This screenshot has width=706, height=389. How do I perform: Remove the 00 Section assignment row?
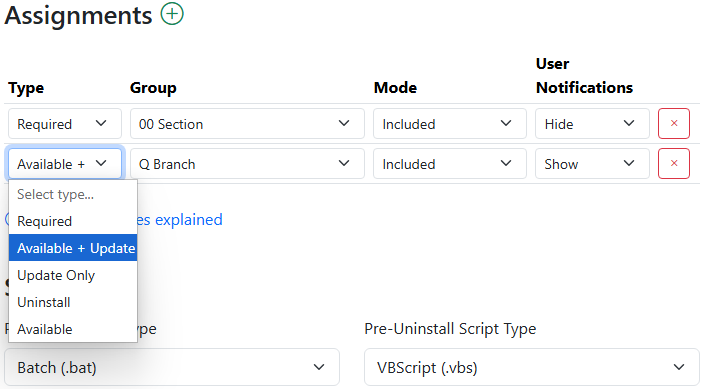pyautogui.click(x=674, y=123)
